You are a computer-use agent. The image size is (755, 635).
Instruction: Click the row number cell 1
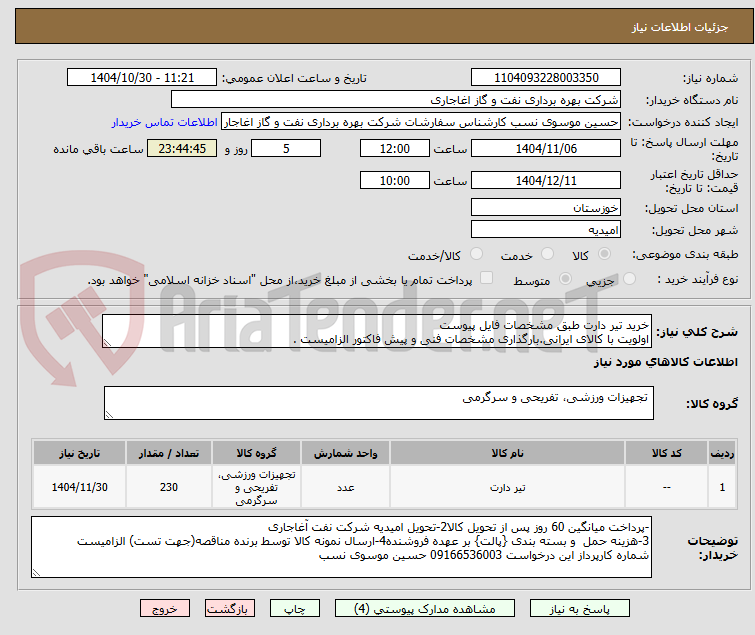click(x=722, y=487)
